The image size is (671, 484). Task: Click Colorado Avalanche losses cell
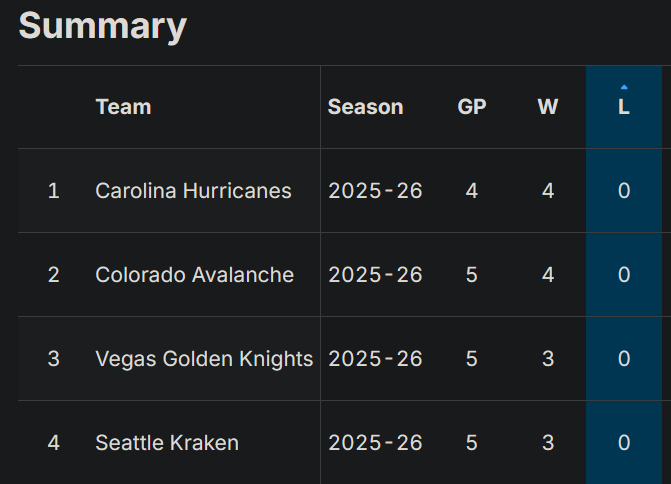(624, 274)
